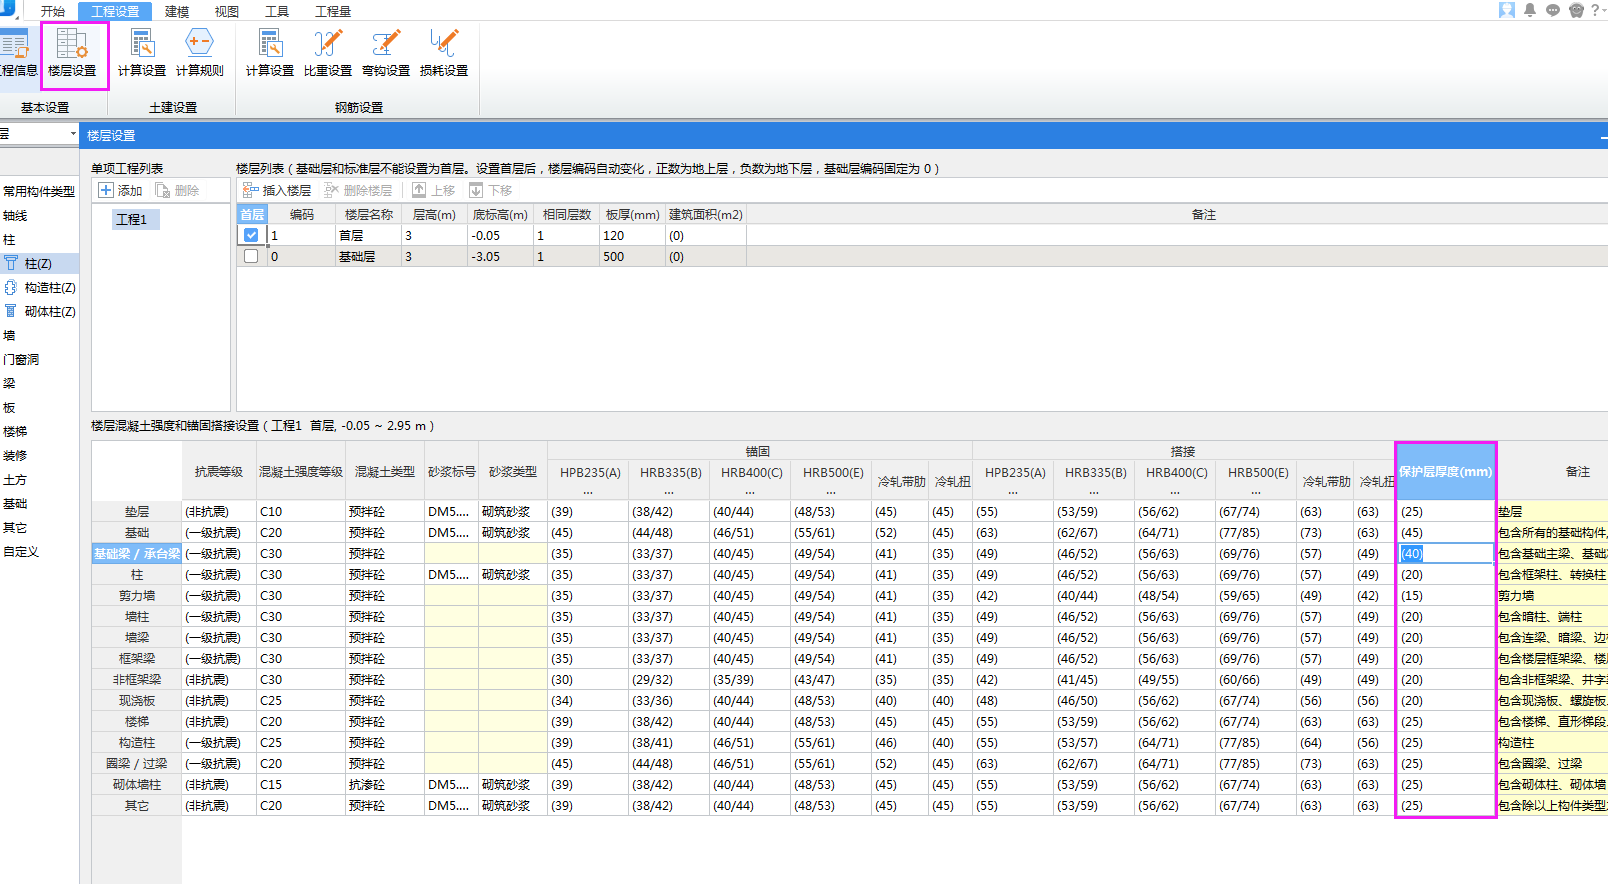
Task: Click the 删除 project icon
Action: (x=177, y=190)
